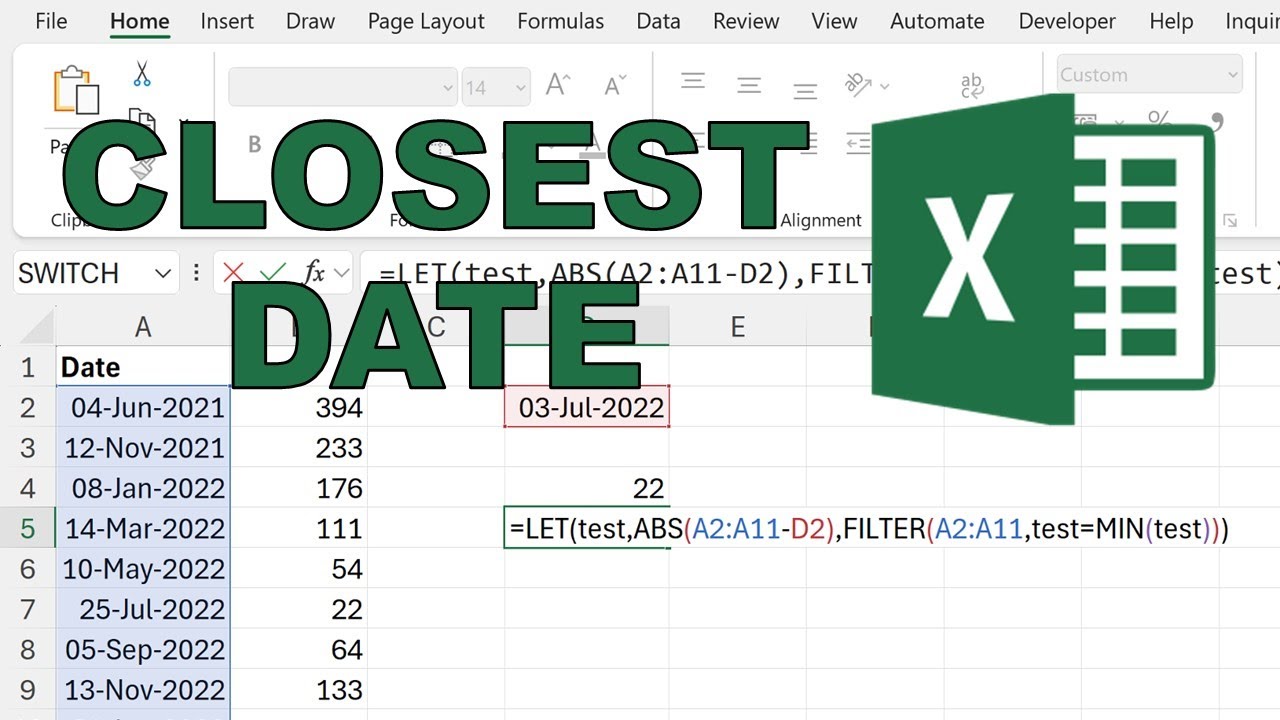Select the Date header cell
The width and height of the screenshot is (1280, 720).
[x=143, y=367]
